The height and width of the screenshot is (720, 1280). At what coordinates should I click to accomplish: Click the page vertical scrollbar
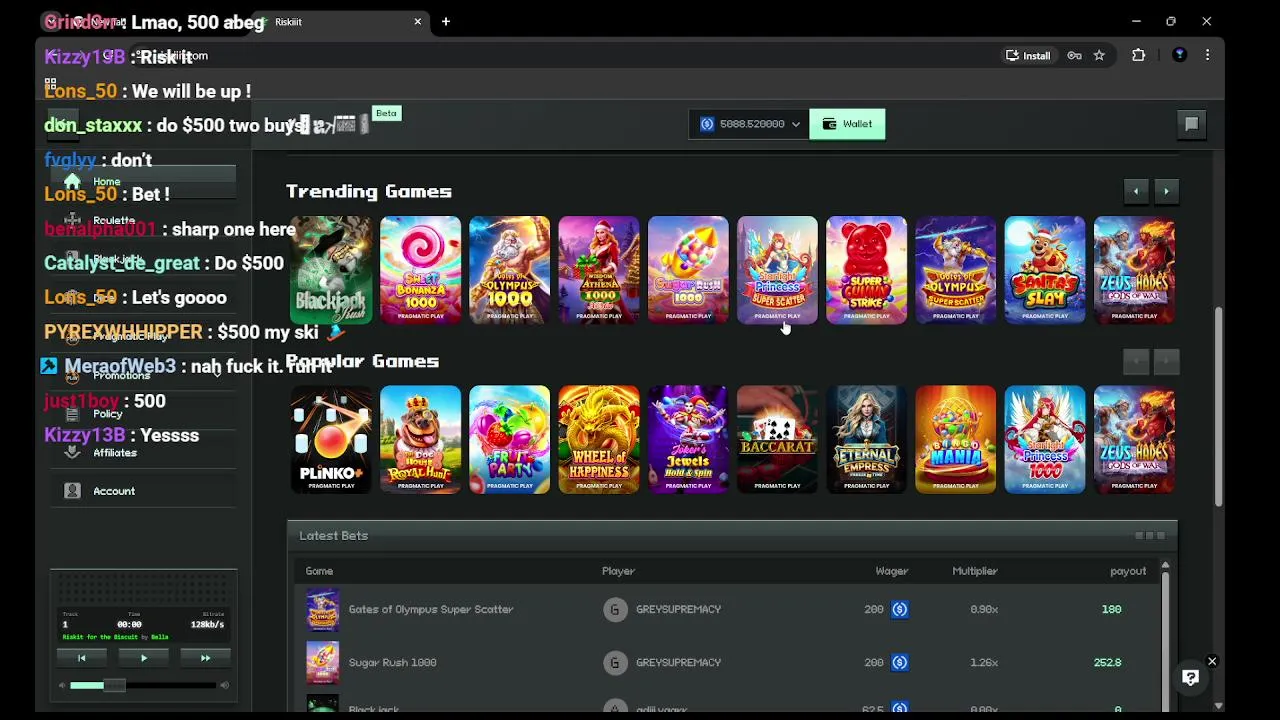click(x=1218, y=405)
